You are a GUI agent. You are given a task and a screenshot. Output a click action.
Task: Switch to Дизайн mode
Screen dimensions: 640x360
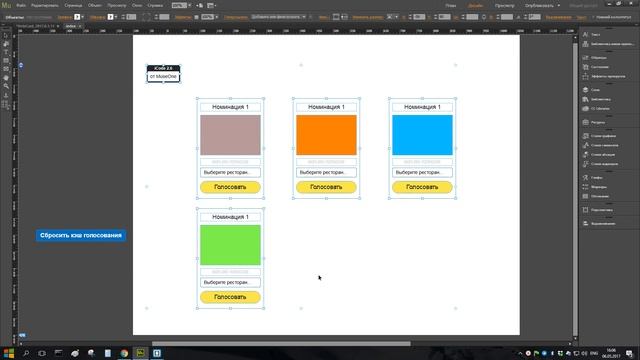pyautogui.click(x=476, y=6)
